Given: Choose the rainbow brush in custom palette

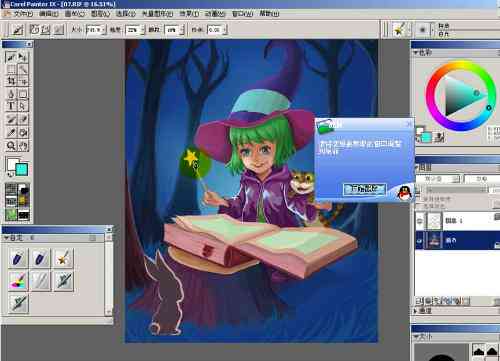Looking at the screenshot, I should pyautogui.click(x=18, y=281).
